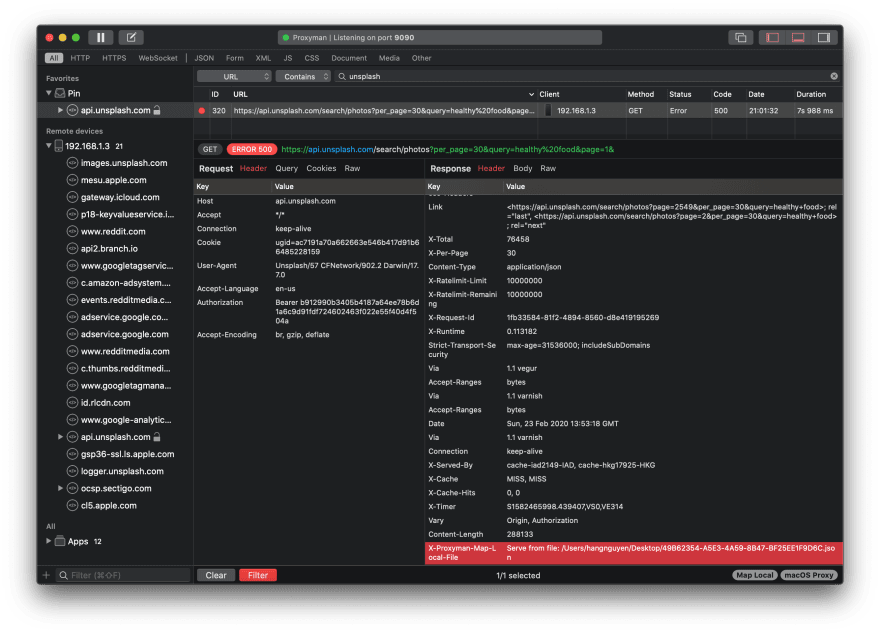The height and width of the screenshot is (633, 880).
Task: Click the duplicate window icon in toolbar
Action: point(741,38)
